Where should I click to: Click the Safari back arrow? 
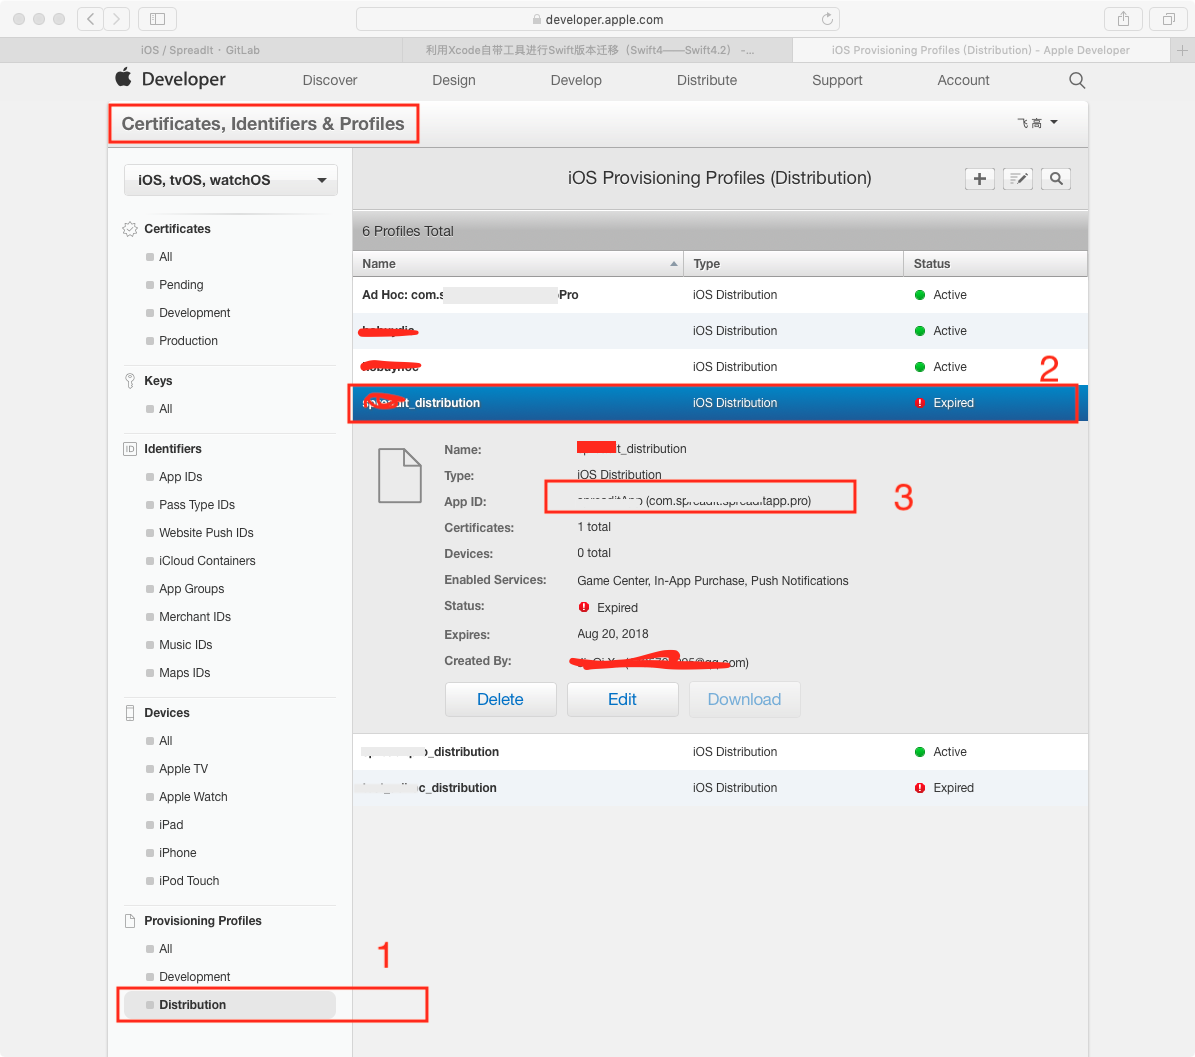(x=91, y=19)
